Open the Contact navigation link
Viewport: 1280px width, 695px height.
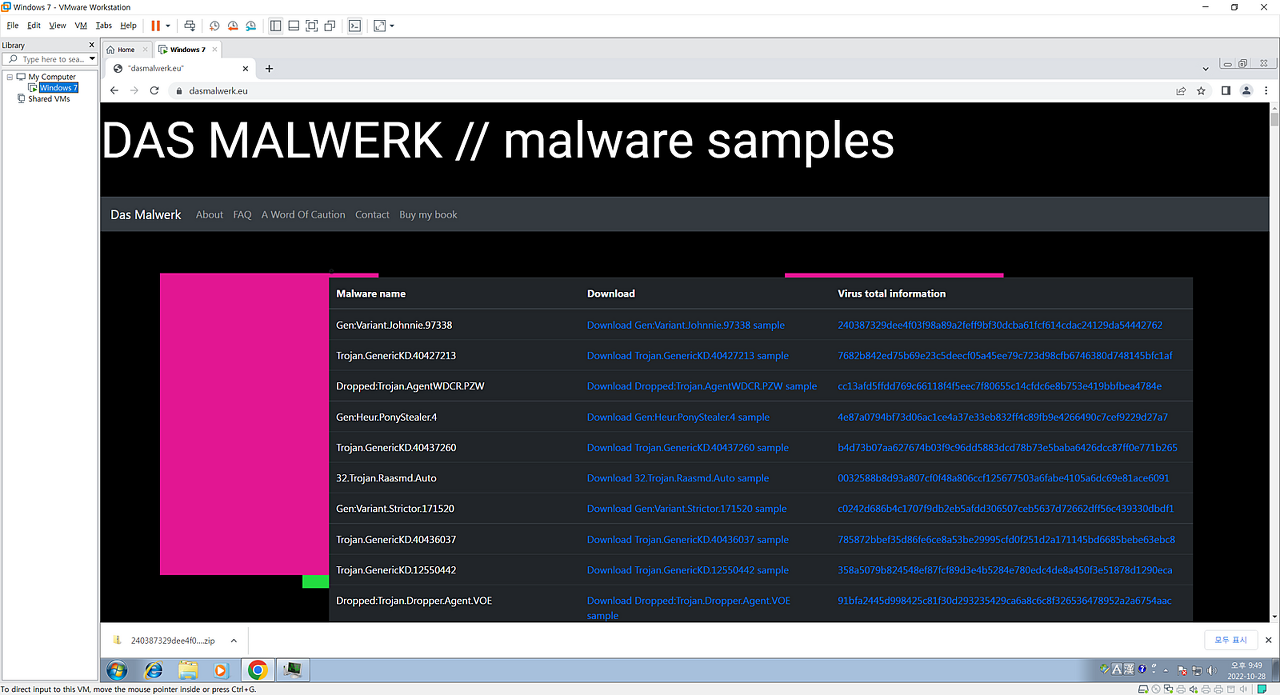[372, 215]
